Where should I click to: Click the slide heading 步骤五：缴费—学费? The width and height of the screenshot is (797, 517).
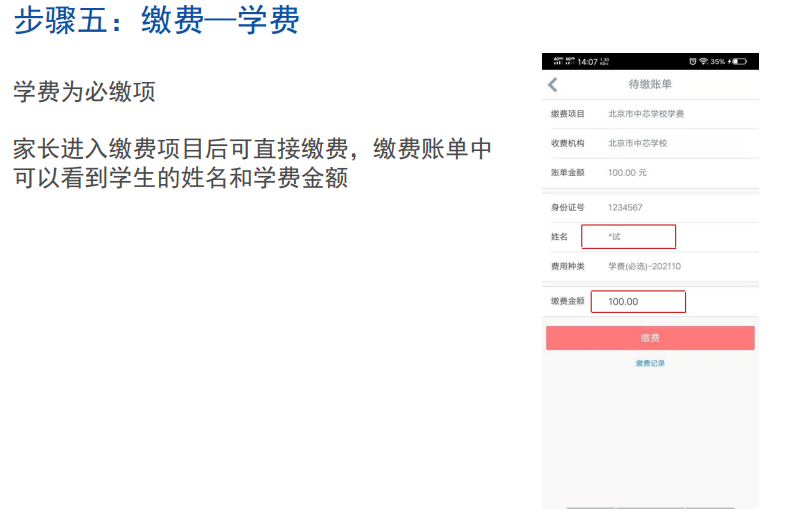tap(157, 22)
